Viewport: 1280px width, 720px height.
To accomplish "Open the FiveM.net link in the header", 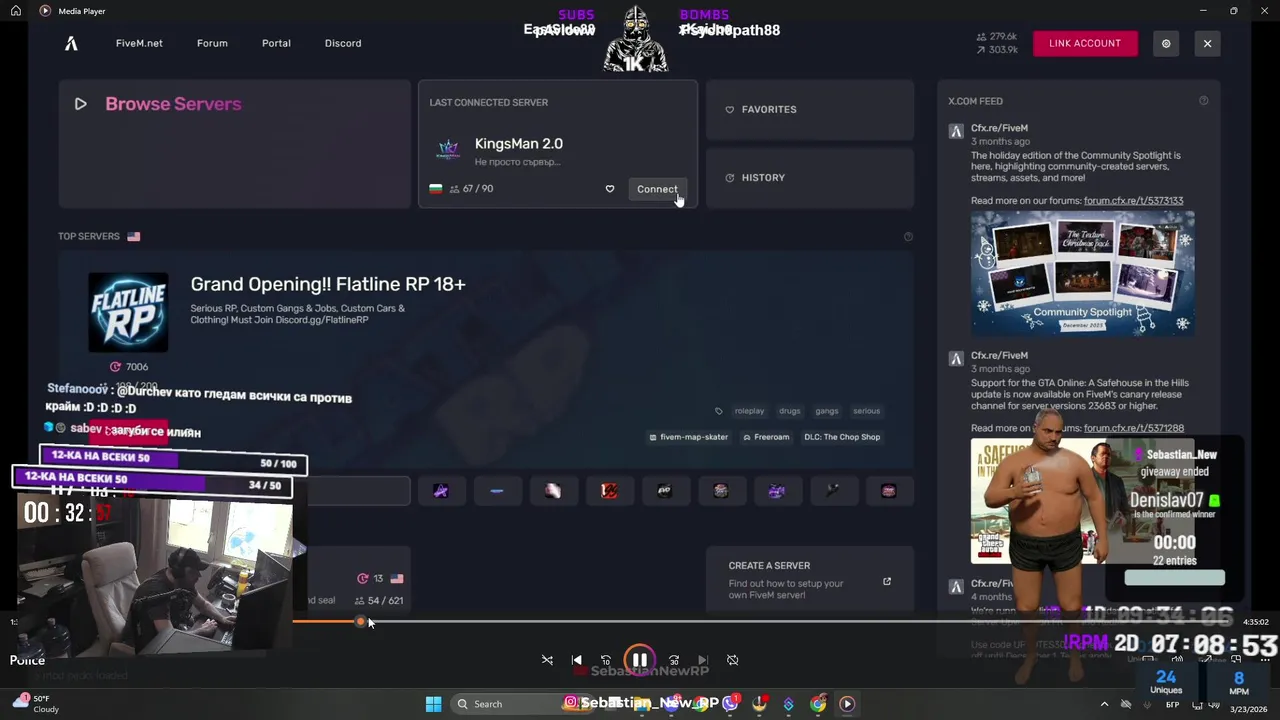I will coord(139,43).
